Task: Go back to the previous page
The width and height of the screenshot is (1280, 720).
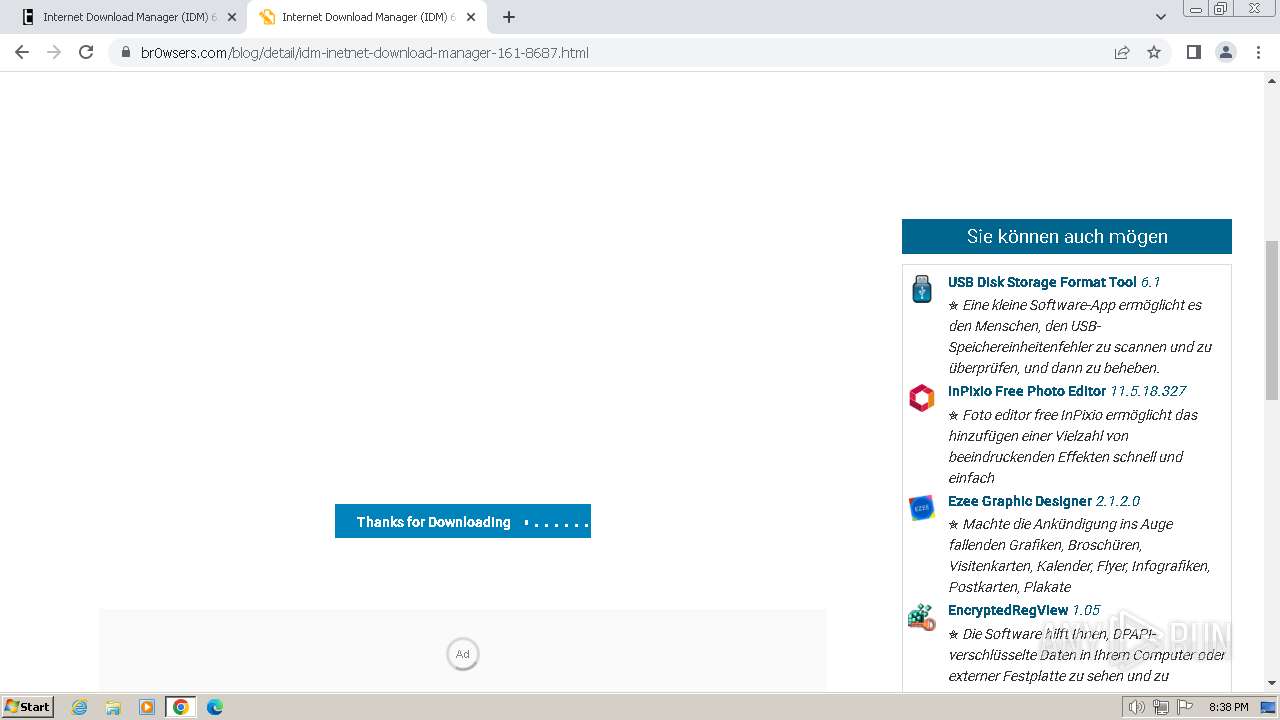Action: 22,52
